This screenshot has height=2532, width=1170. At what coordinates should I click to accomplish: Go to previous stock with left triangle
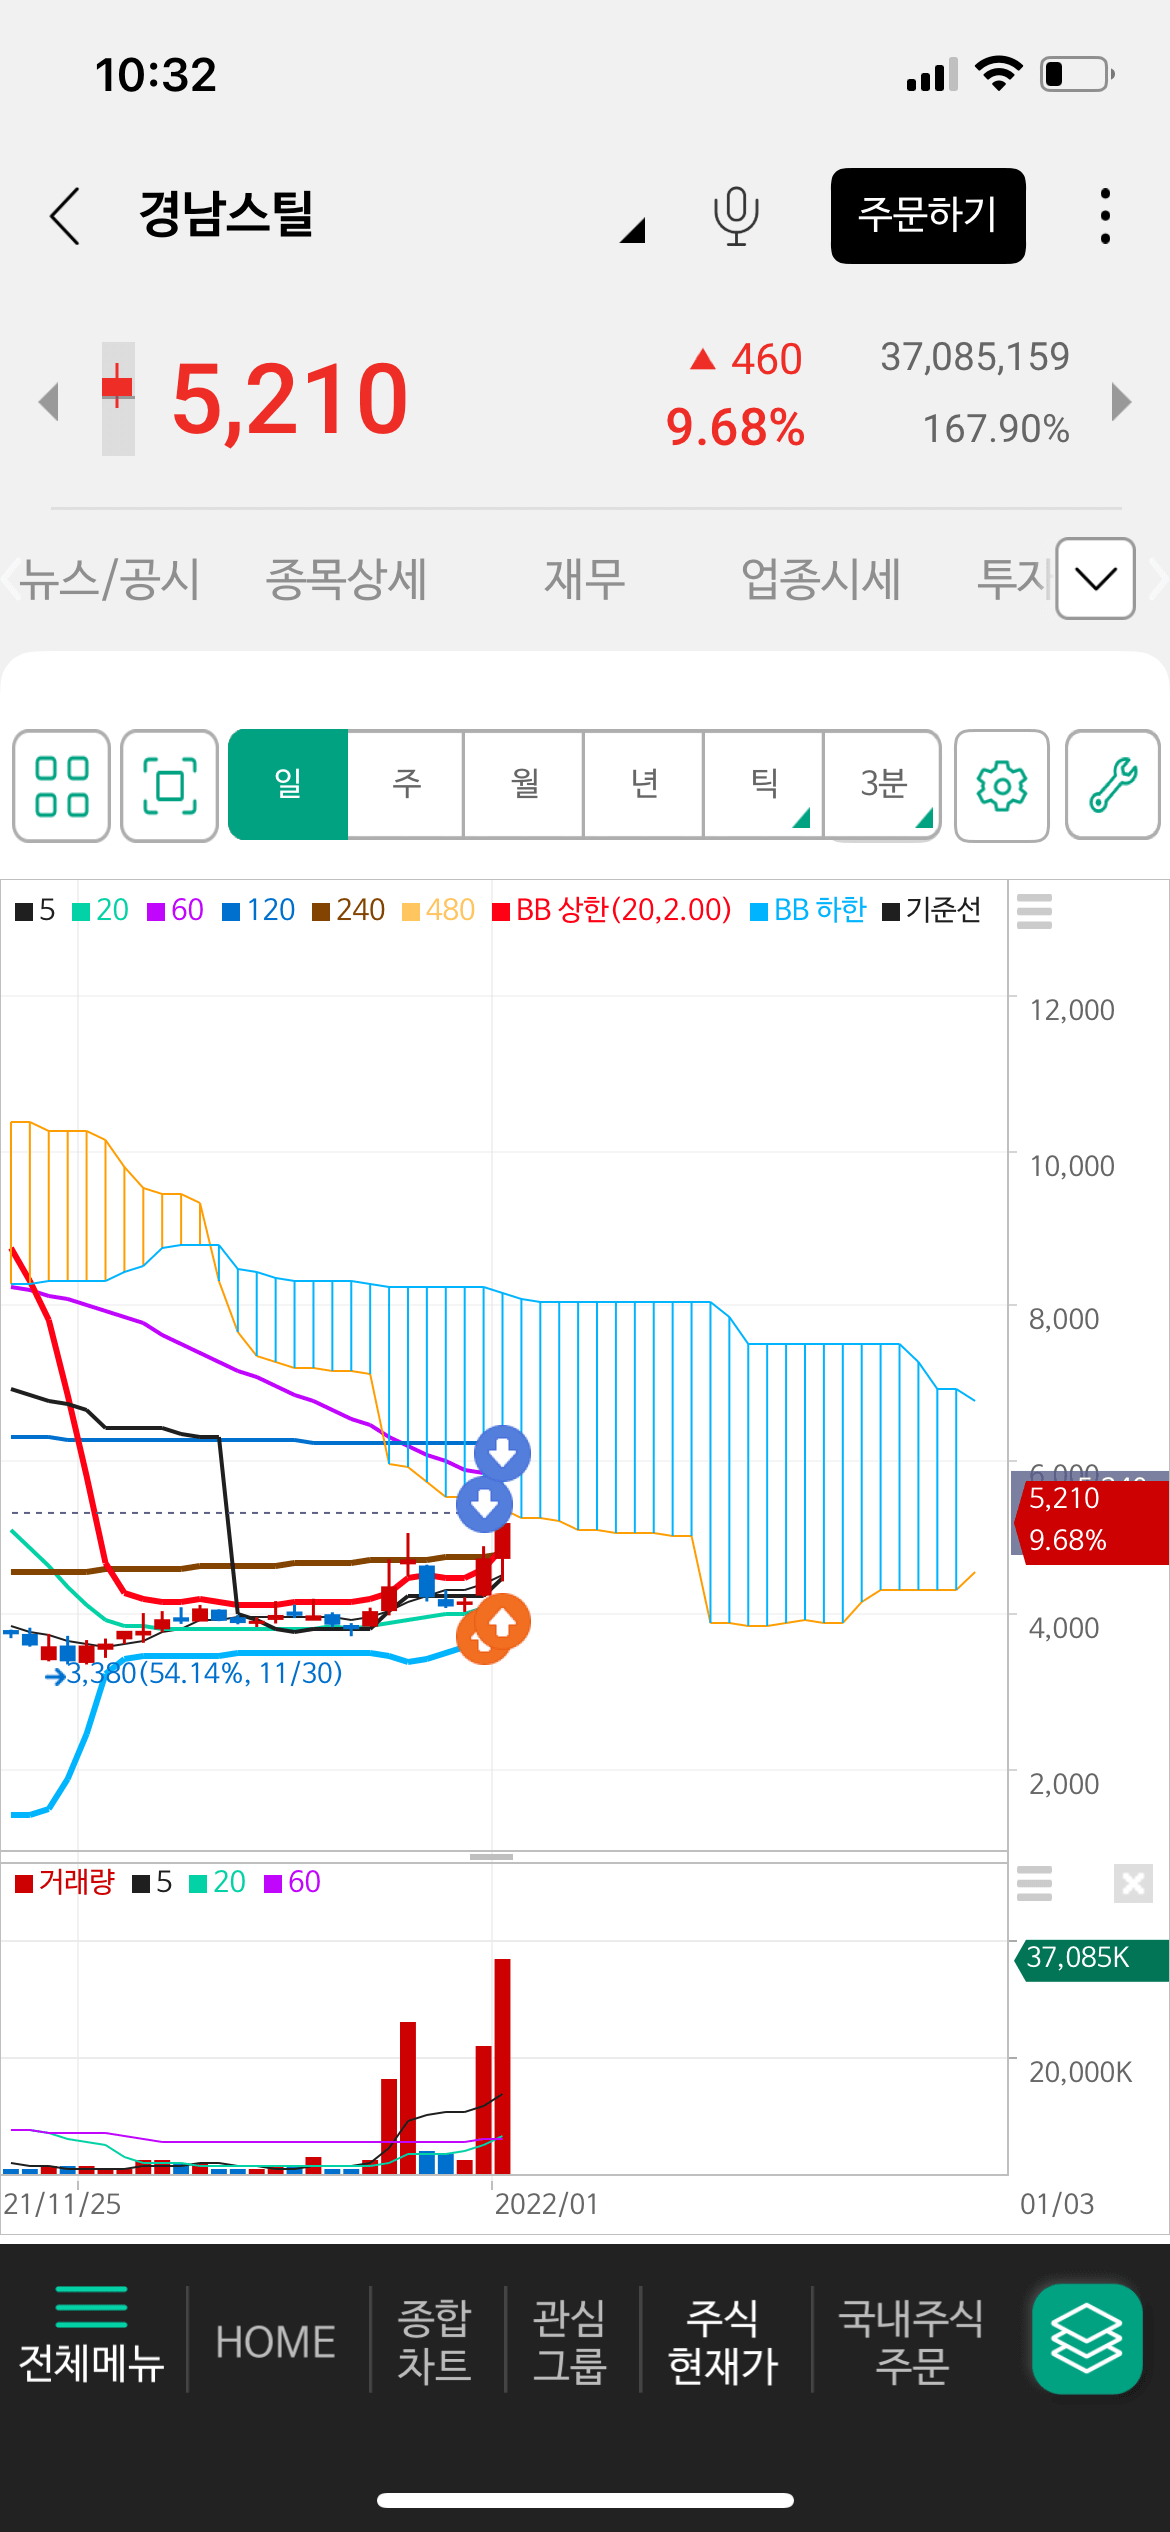pyautogui.click(x=48, y=402)
